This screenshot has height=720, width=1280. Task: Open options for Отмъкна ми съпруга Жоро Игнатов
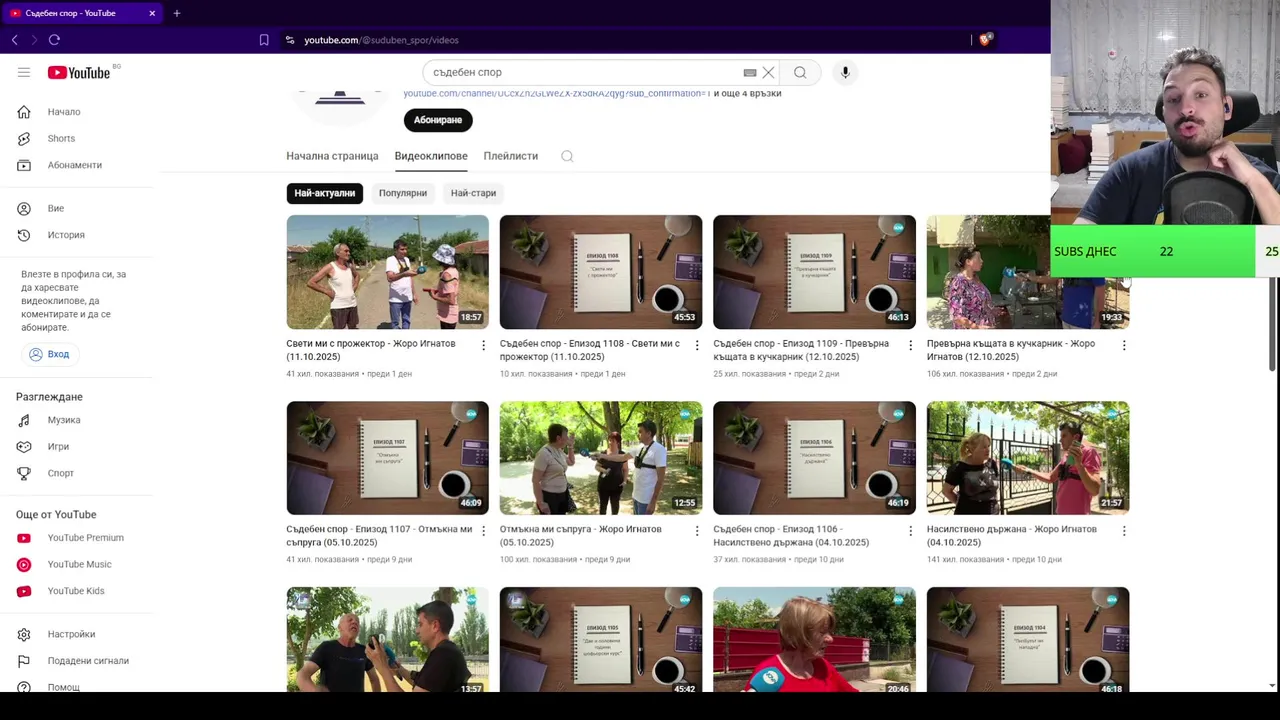tap(697, 531)
